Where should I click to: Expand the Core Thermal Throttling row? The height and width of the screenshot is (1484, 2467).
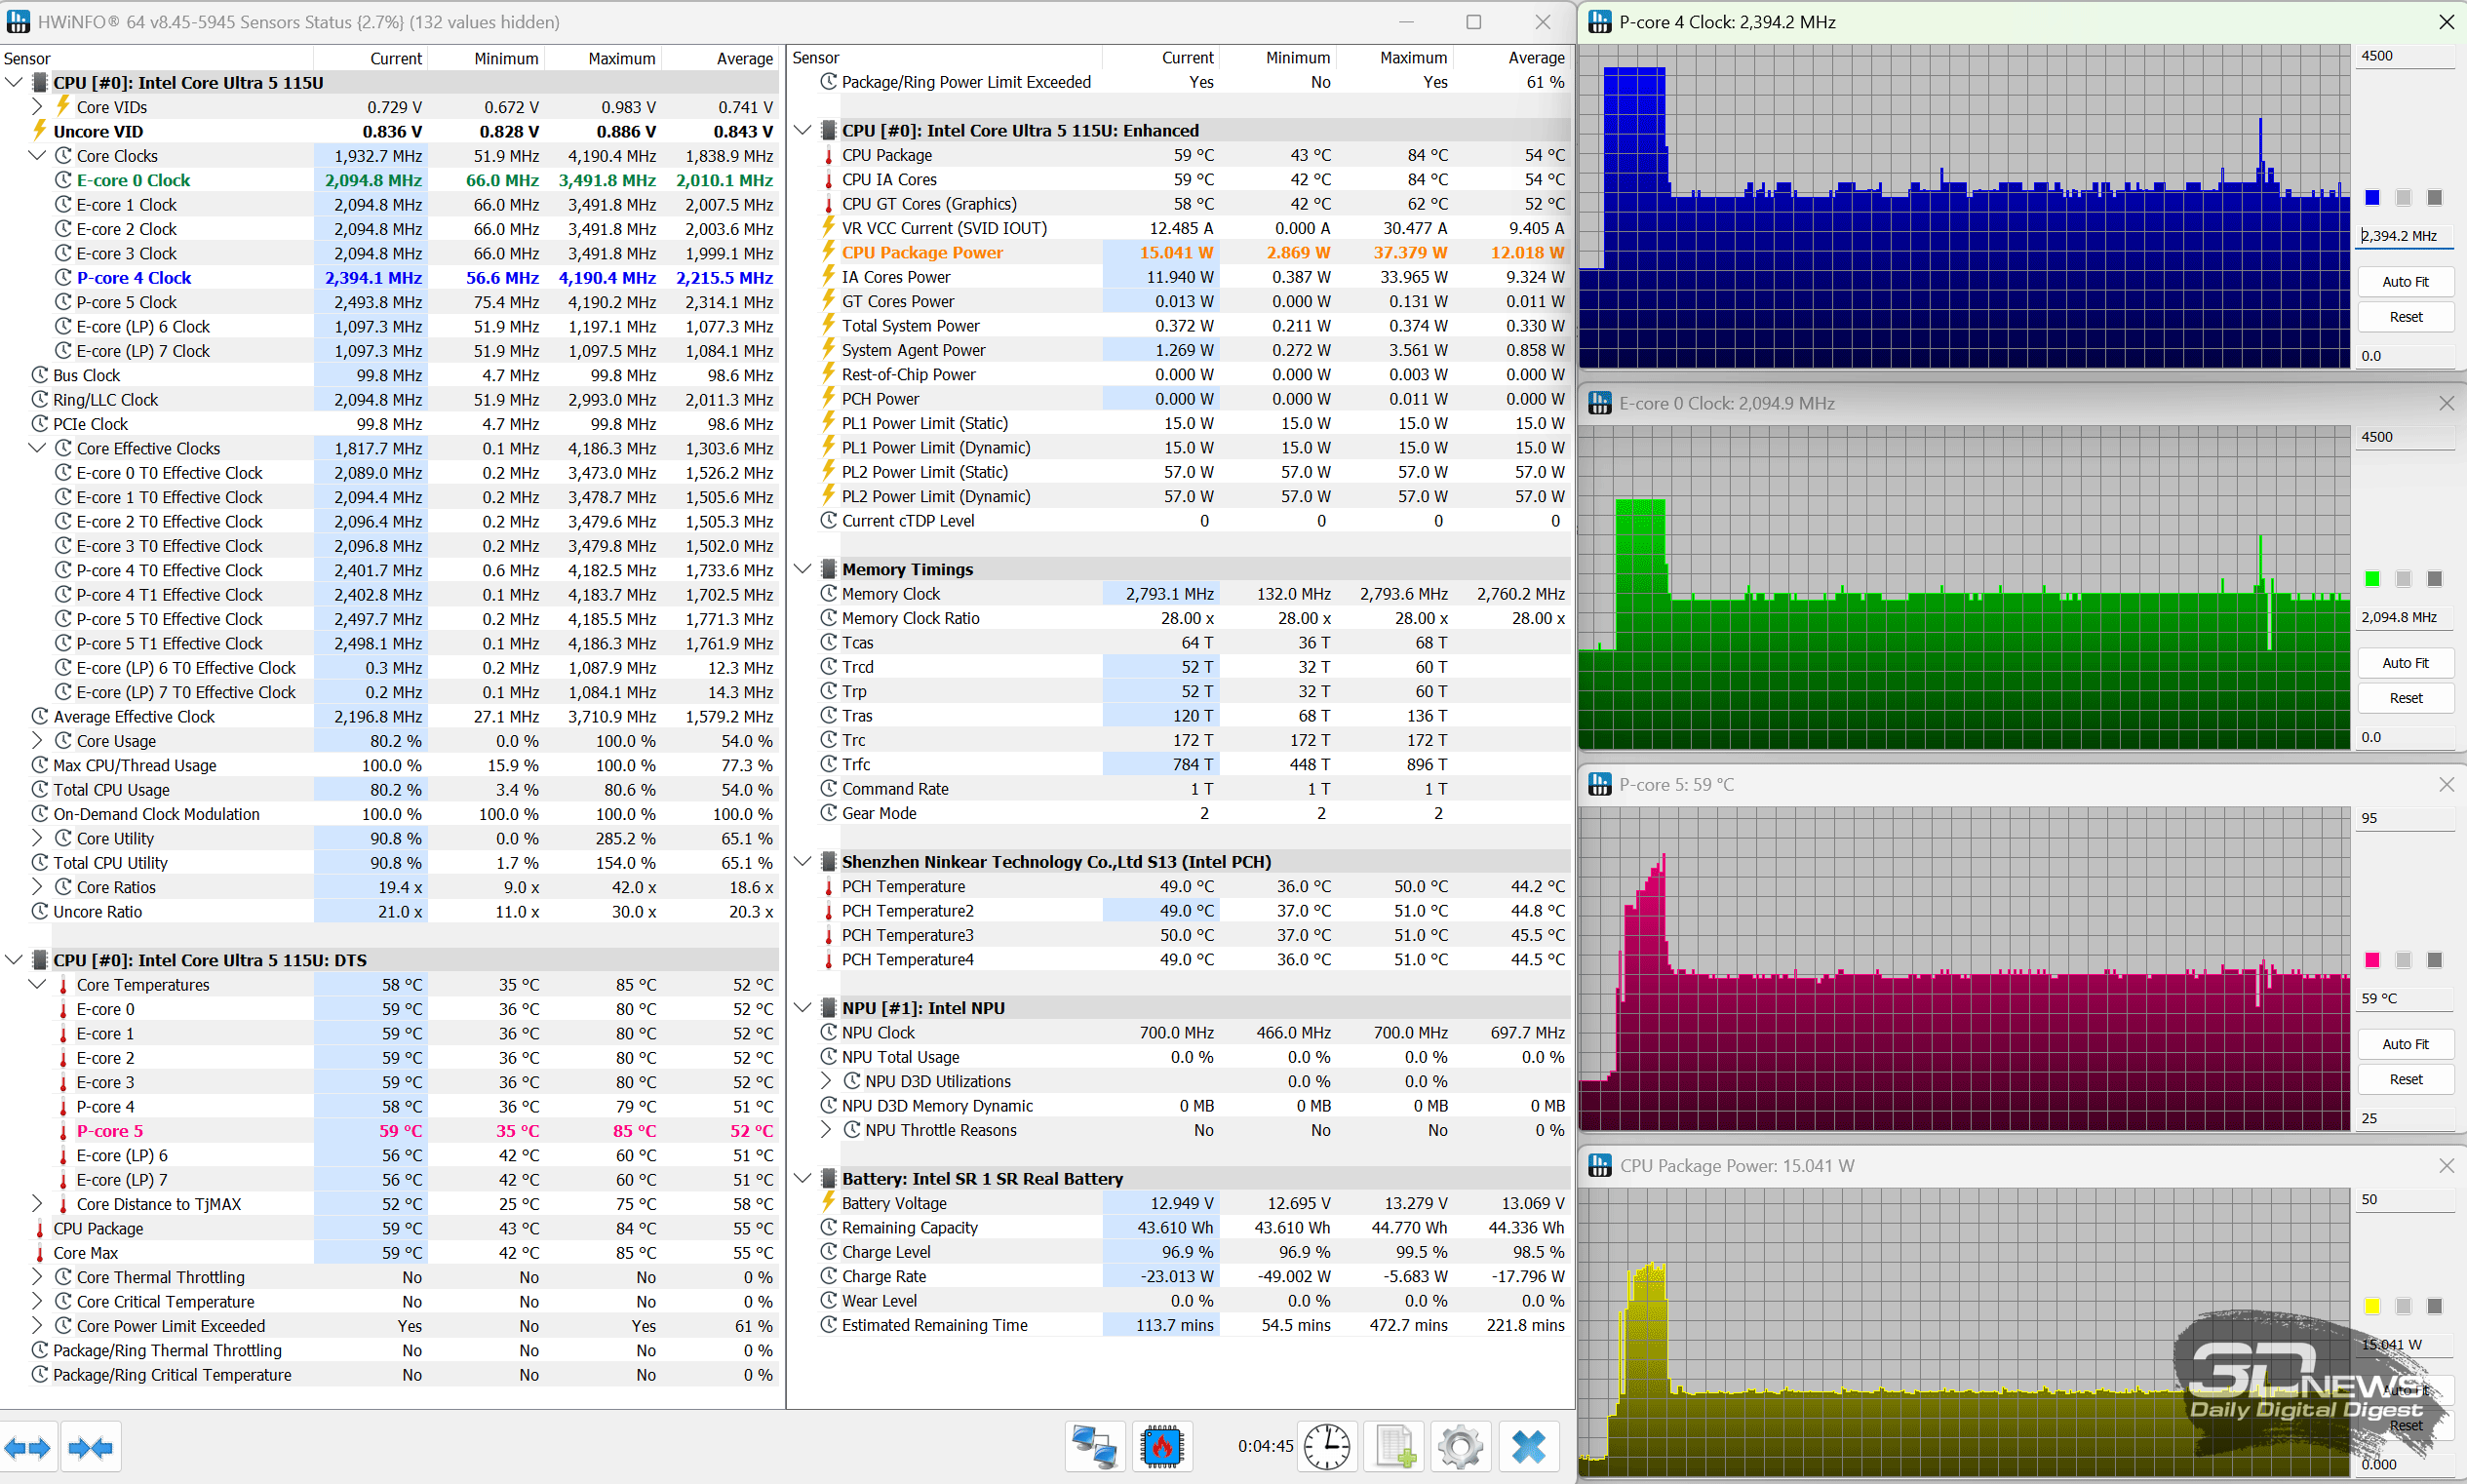coord(37,1277)
